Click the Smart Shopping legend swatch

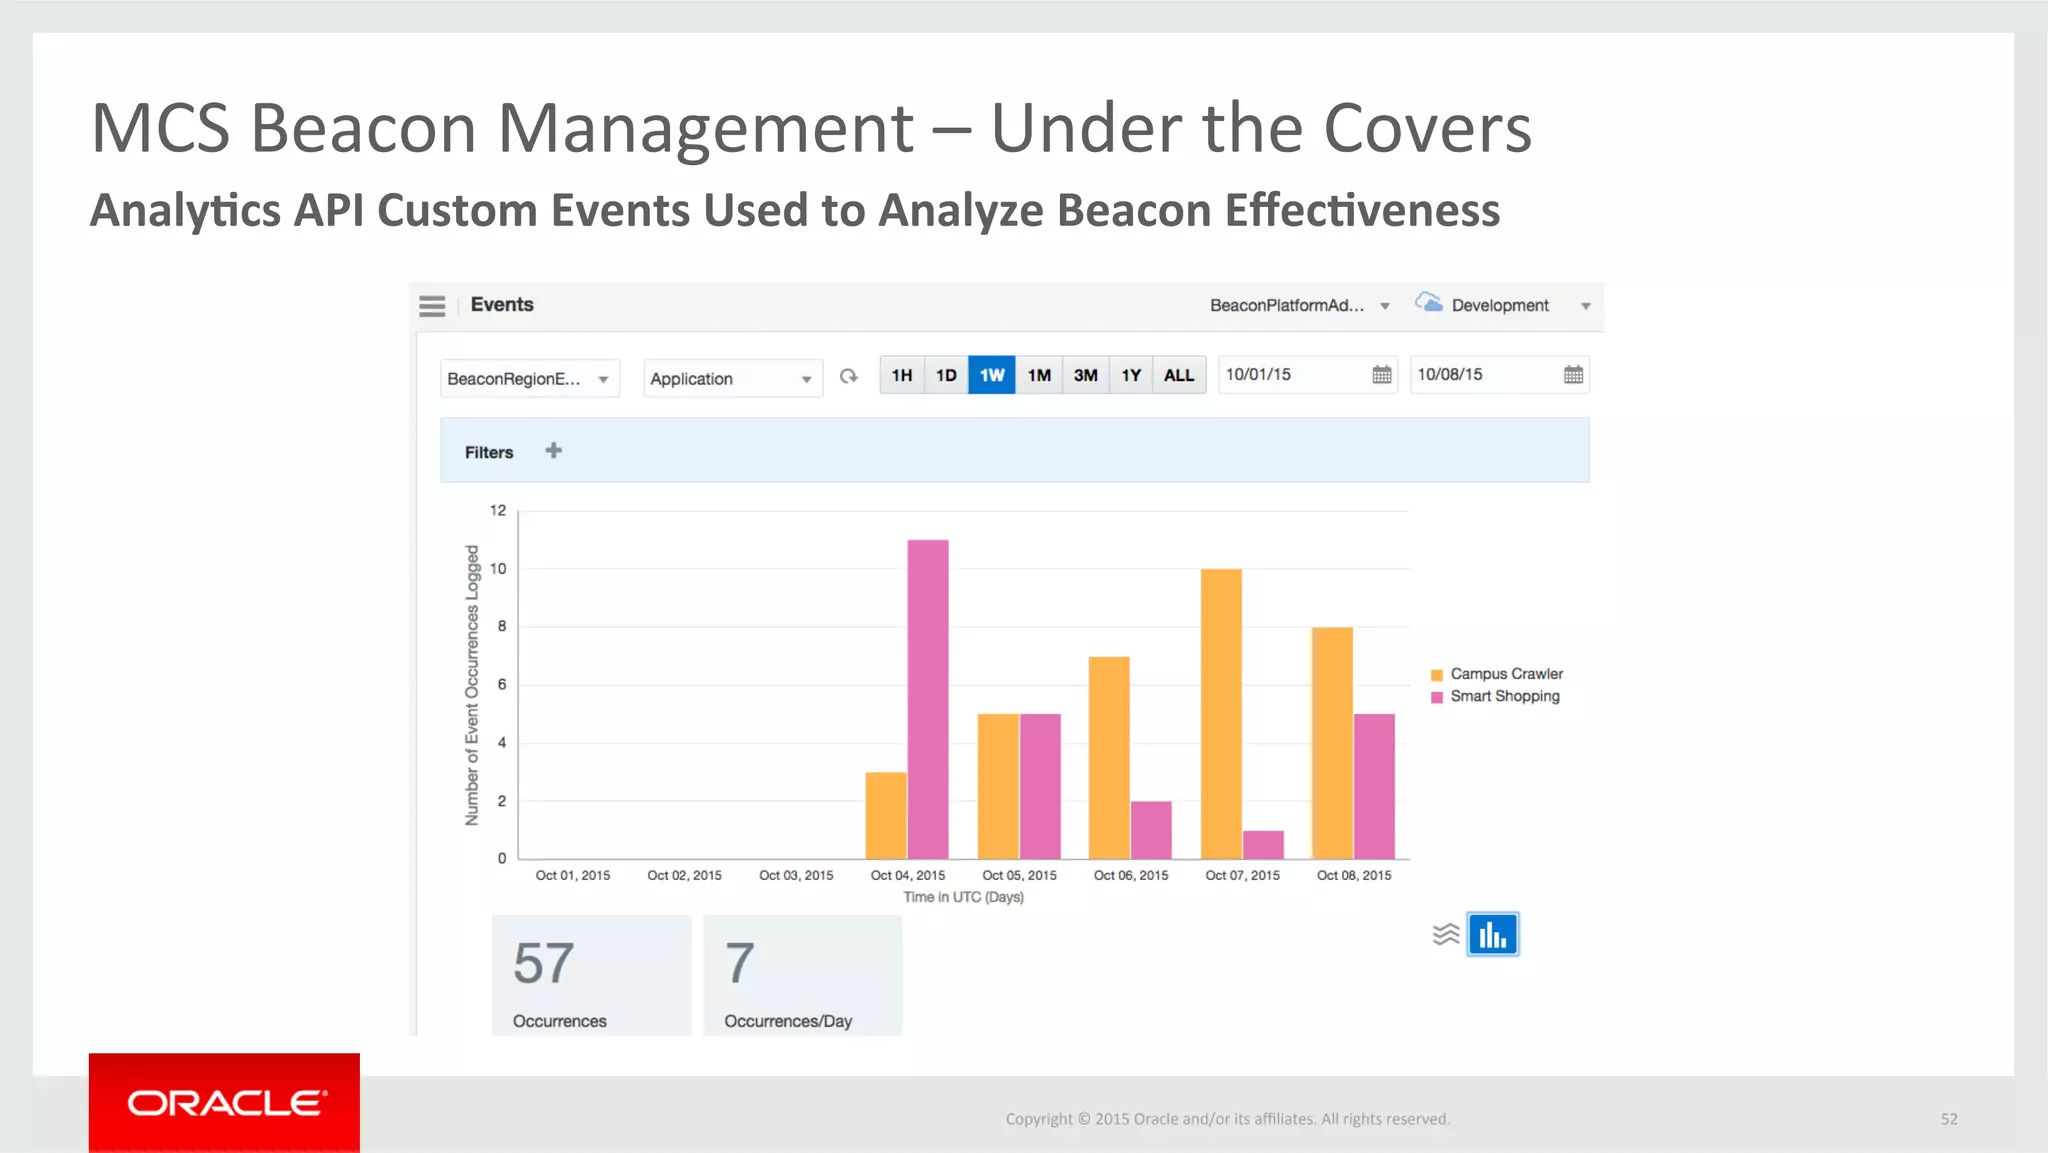point(1437,697)
